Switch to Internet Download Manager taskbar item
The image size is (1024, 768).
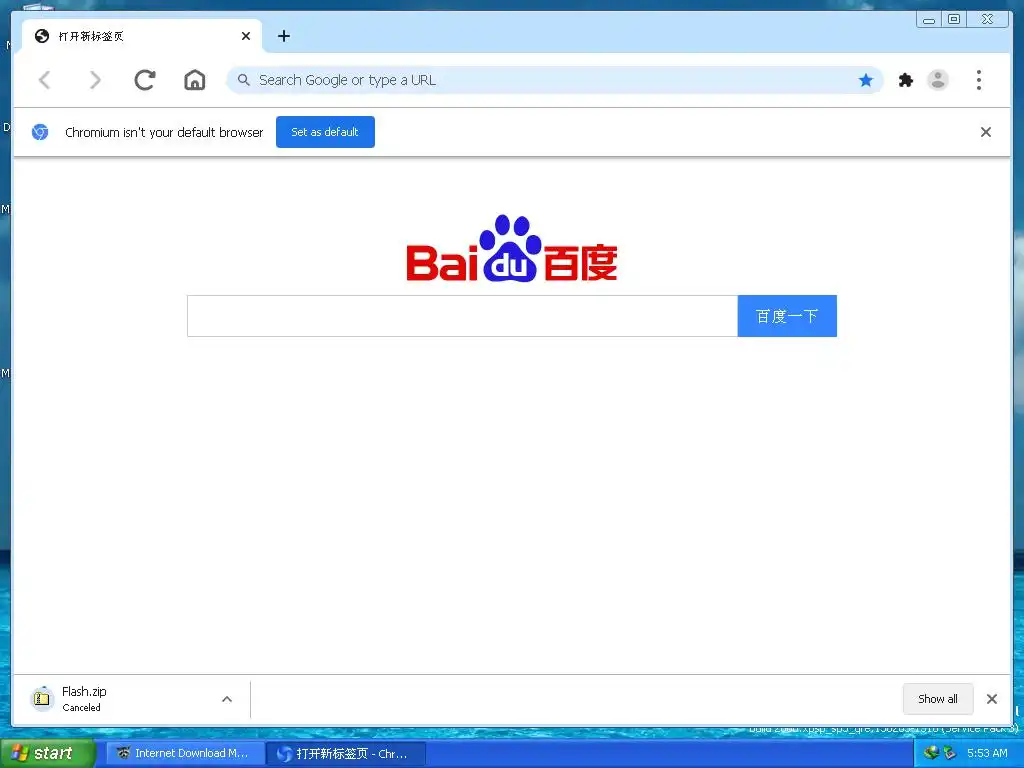(x=184, y=754)
